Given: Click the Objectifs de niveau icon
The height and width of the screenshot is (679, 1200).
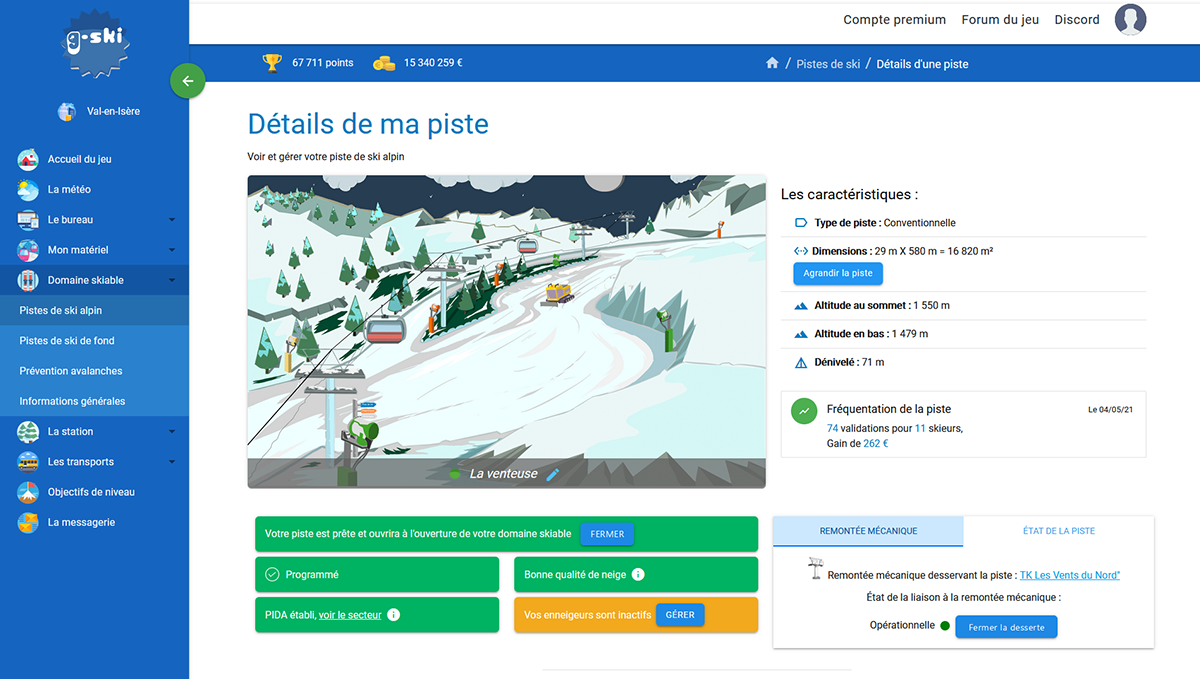Looking at the screenshot, I should click(x=28, y=492).
